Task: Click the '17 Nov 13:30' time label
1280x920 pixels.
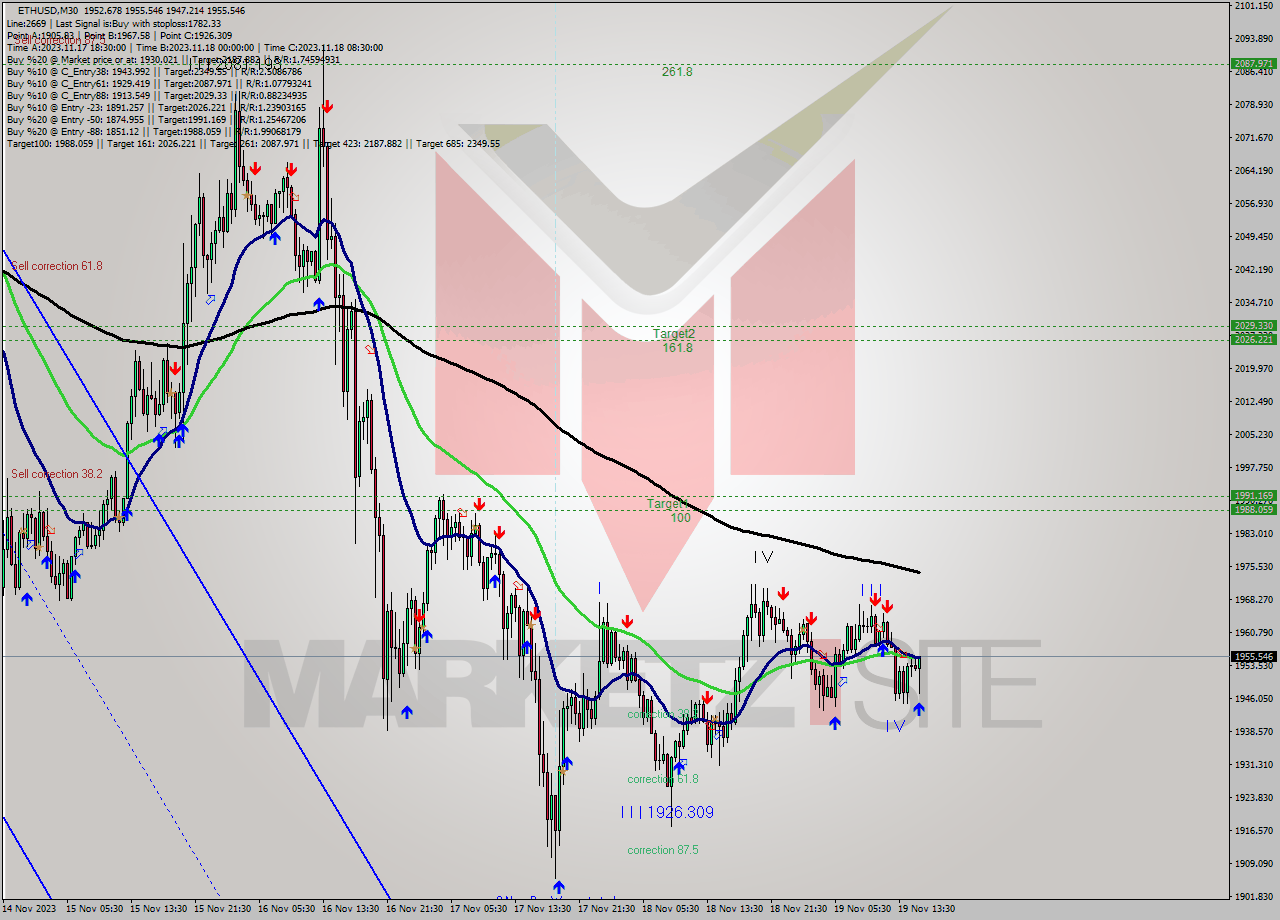Action: pos(543,910)
